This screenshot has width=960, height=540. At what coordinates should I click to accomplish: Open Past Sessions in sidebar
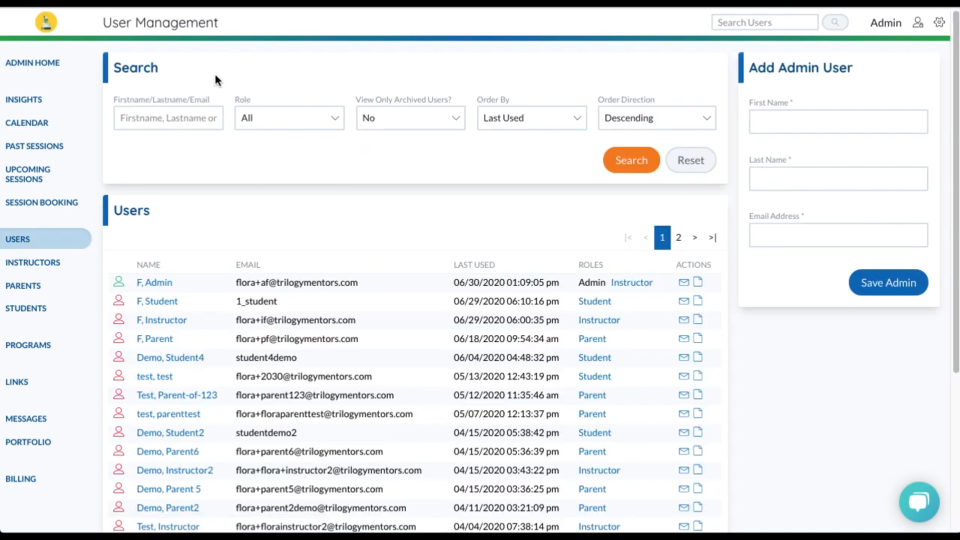tap(34, 146)
